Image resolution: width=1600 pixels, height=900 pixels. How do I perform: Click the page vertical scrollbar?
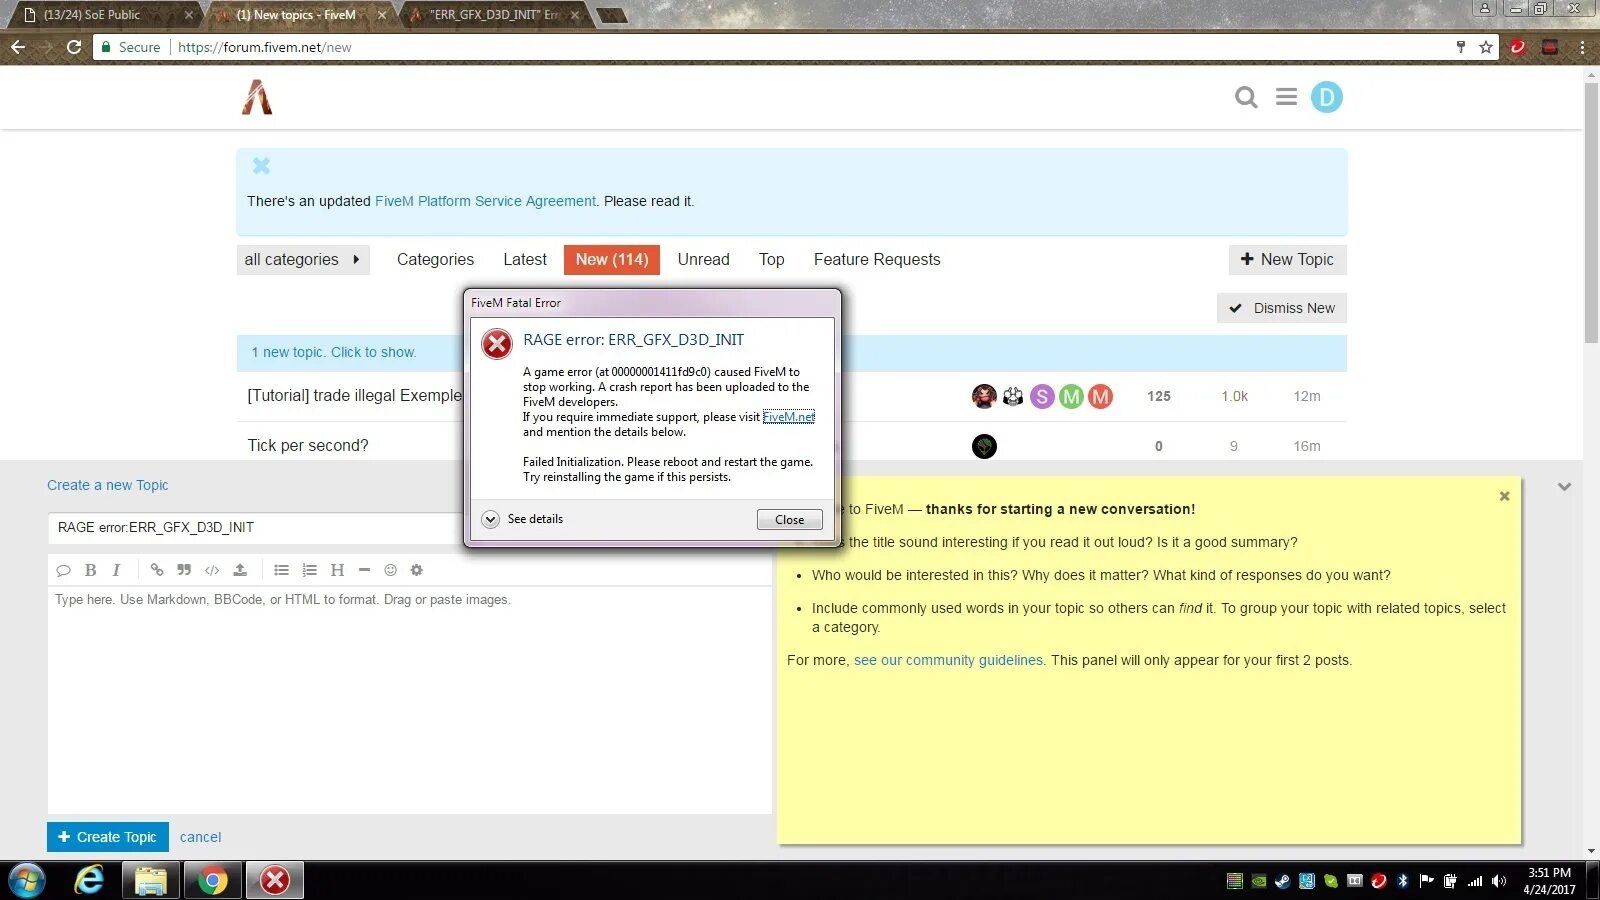tap(1591, 213)
